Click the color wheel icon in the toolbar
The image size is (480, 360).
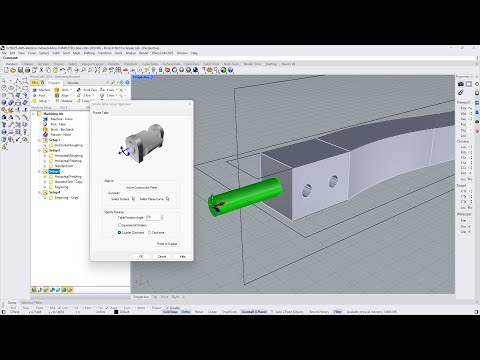pyautogui.click(x=174, y=70)
